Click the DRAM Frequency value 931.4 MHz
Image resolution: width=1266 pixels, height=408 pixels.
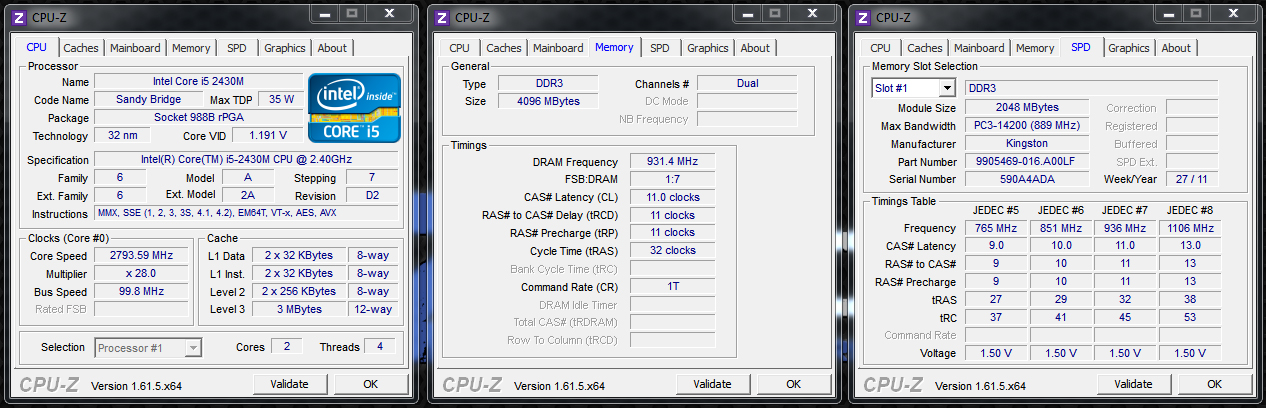[672, 162]
